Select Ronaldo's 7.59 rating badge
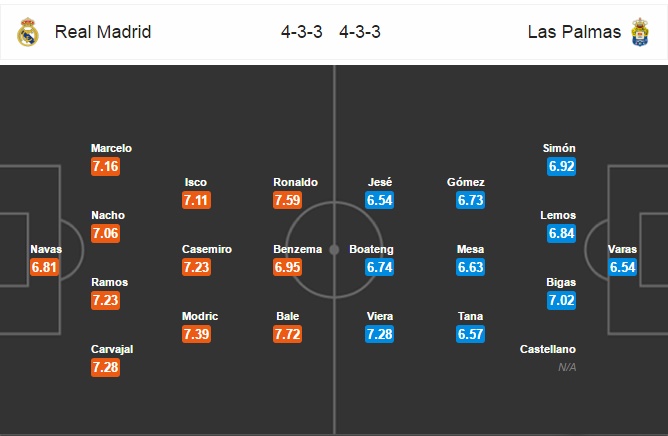This screenshot has height=436, width=668. 288,200
